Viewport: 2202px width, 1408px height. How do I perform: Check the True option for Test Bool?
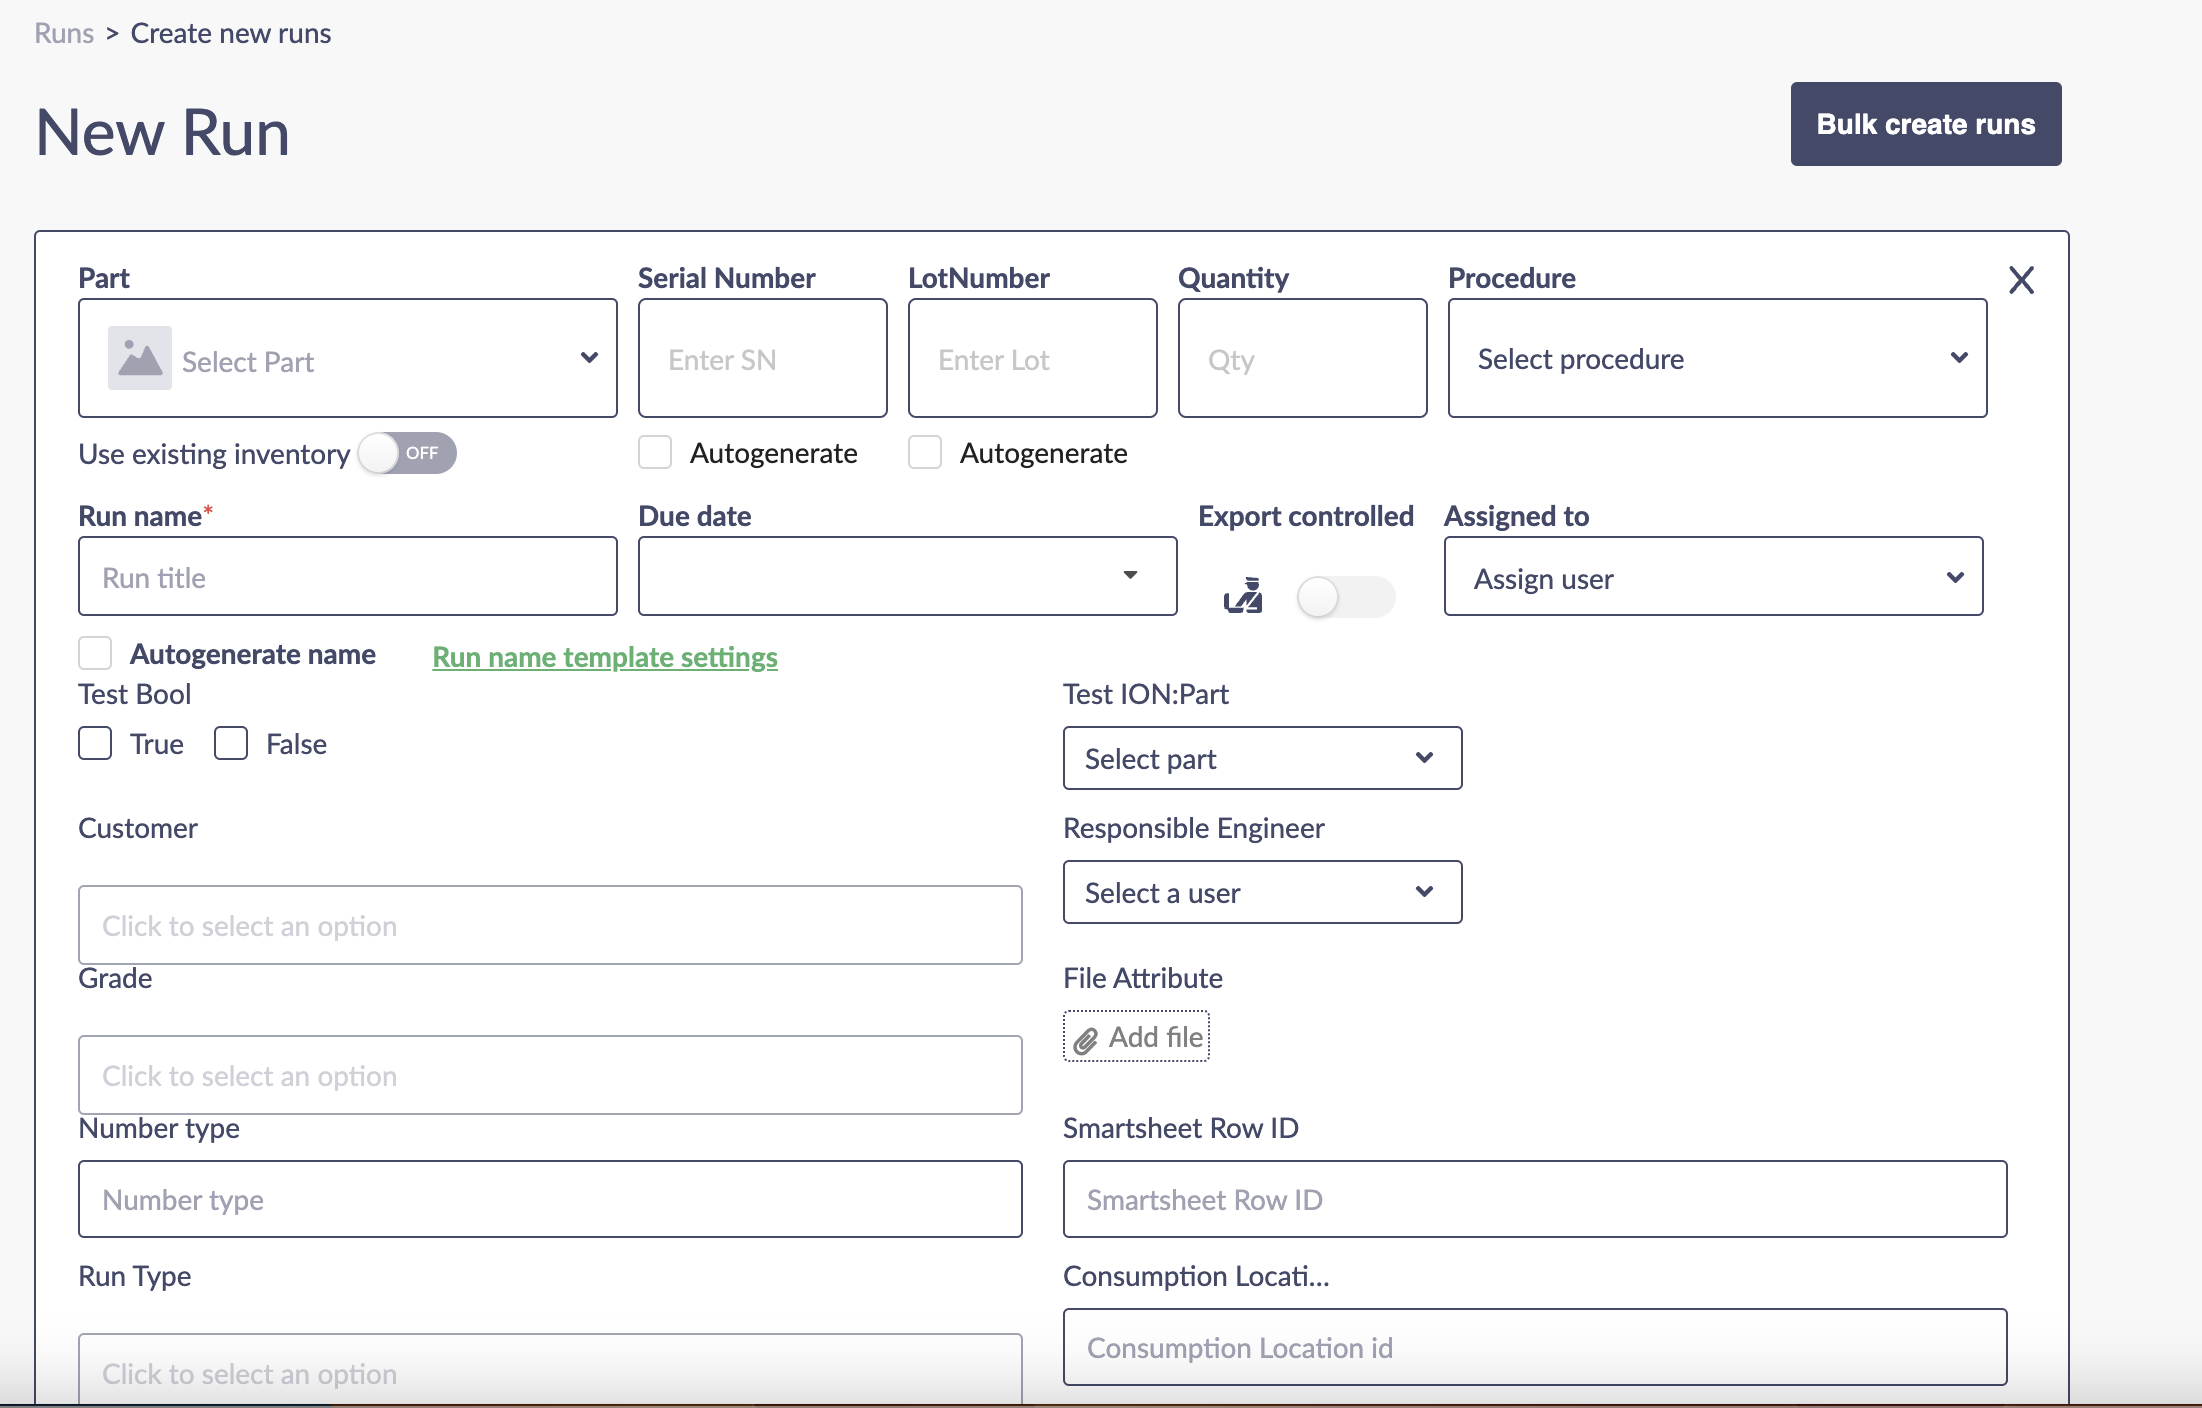click(x=95, y=743)
